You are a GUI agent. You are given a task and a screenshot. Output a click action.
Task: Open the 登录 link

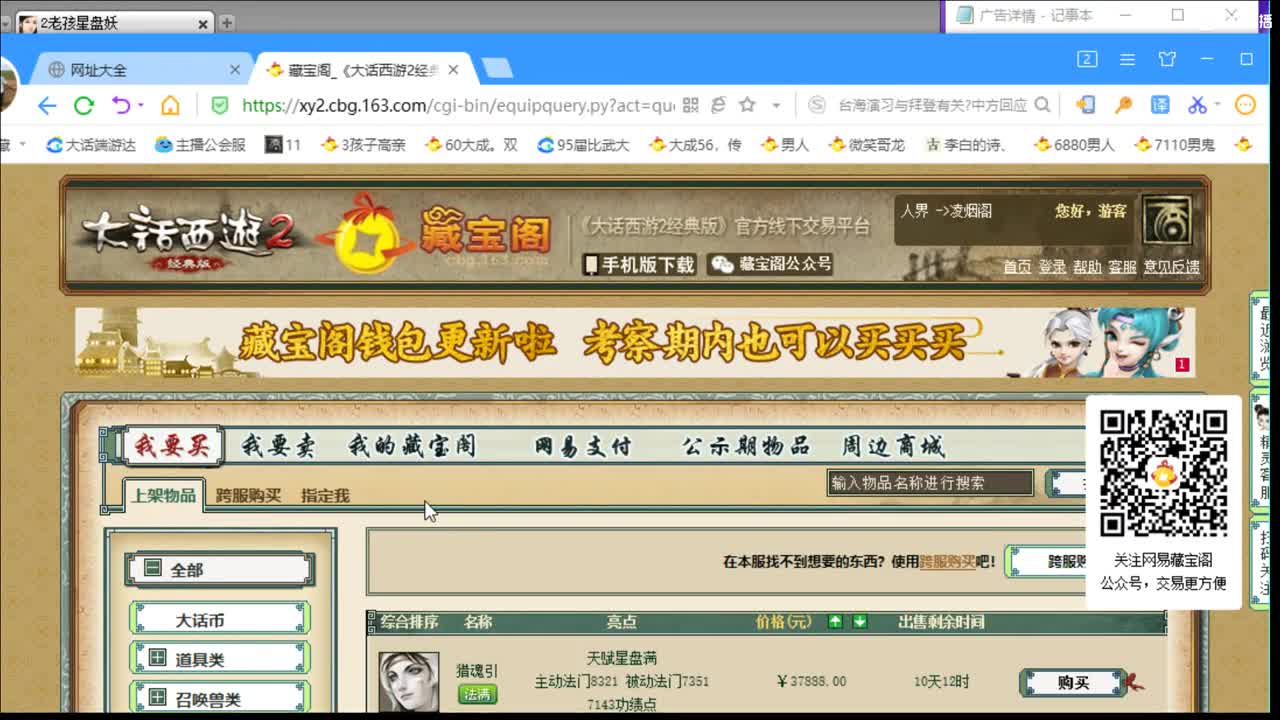click(x=1052, y=267)
